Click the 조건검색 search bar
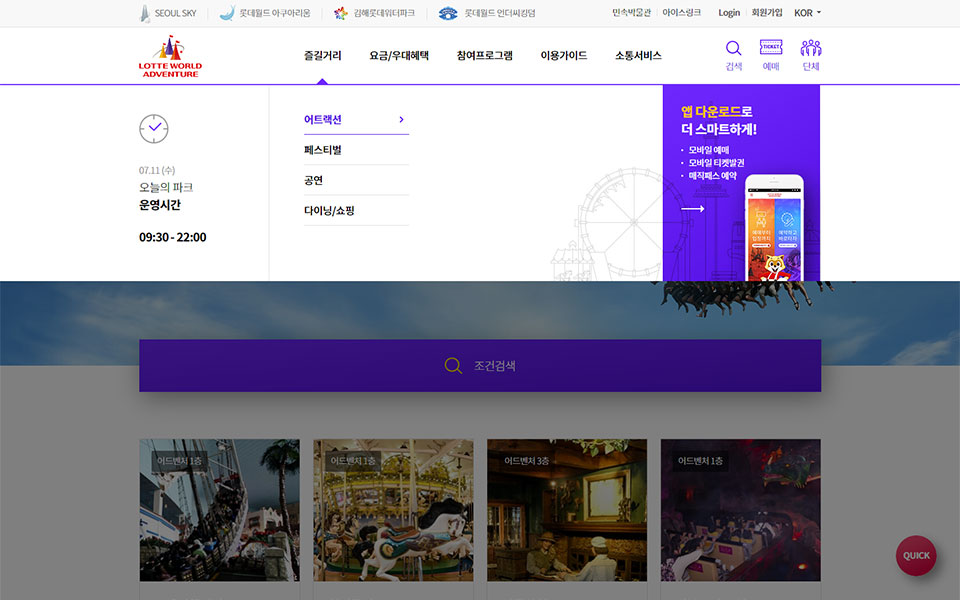This screenshot has height=600, width=960. pos(480,366)
